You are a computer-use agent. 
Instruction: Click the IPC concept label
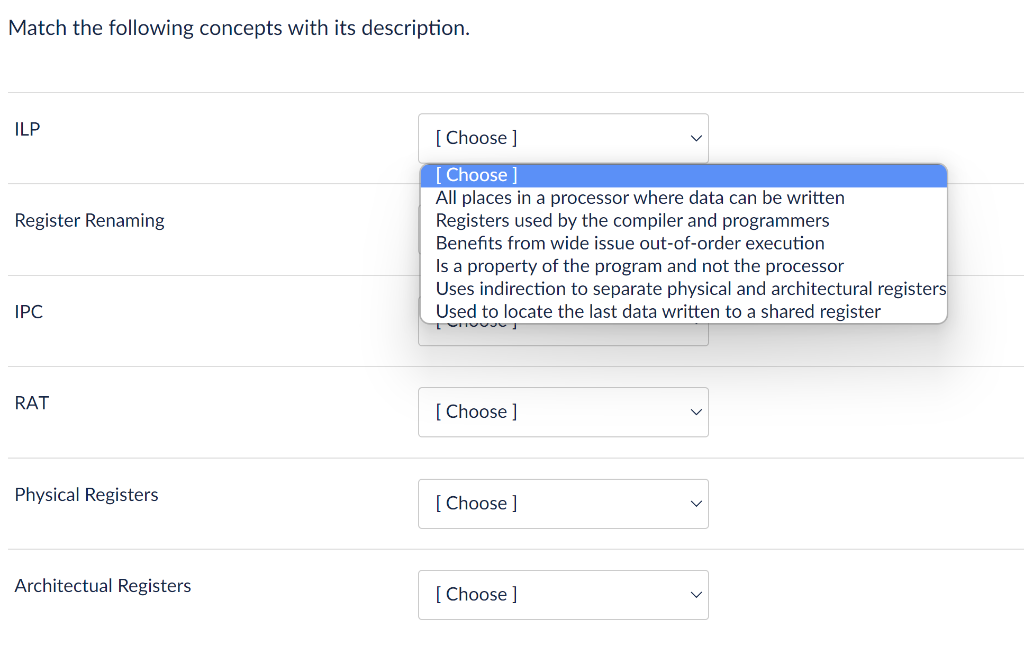(29, 312)
